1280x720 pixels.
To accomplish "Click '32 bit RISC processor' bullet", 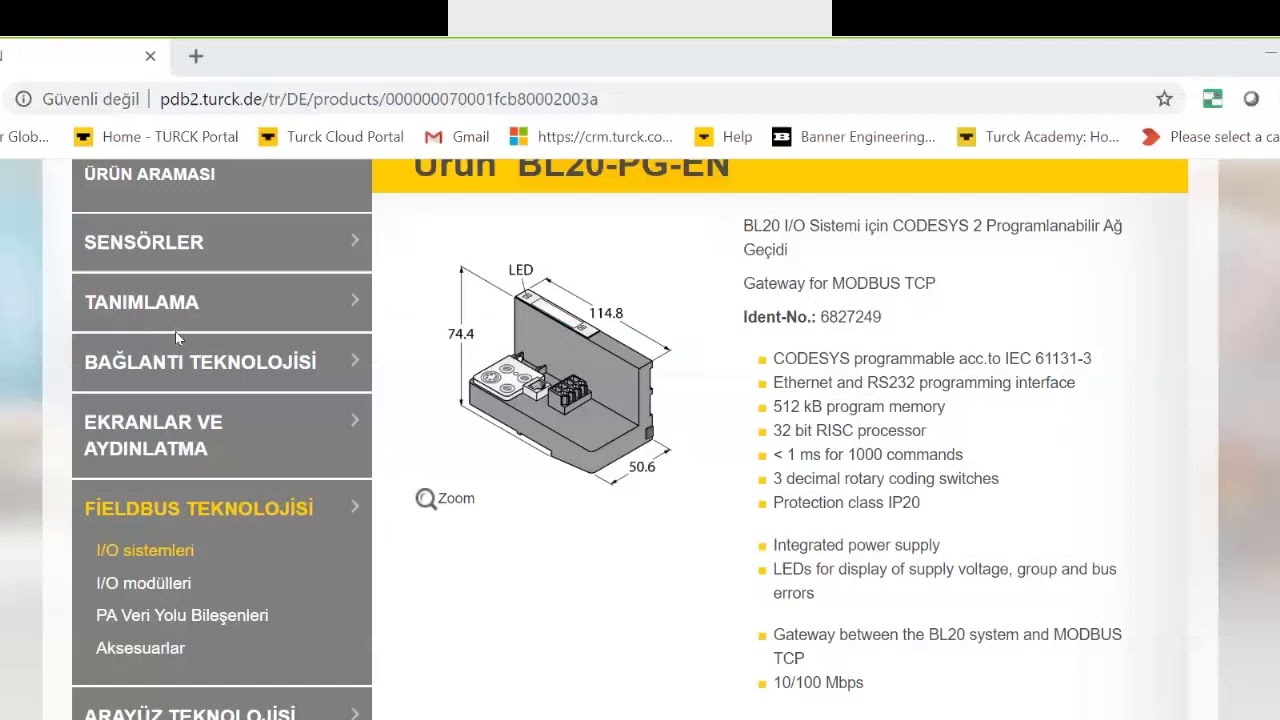I will tap(849, 431).
